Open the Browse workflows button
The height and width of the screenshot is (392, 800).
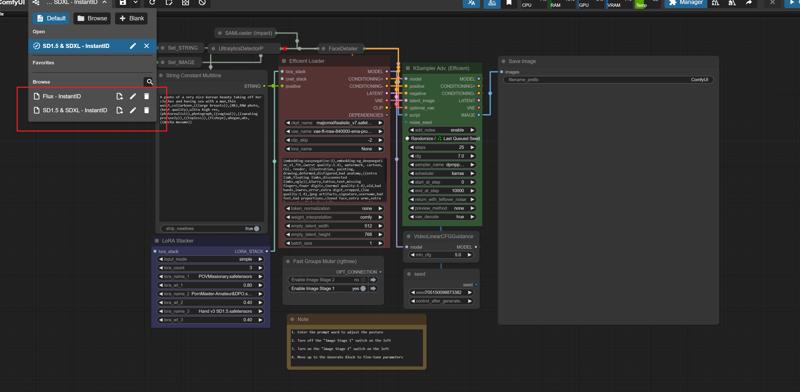pos(92,18)
